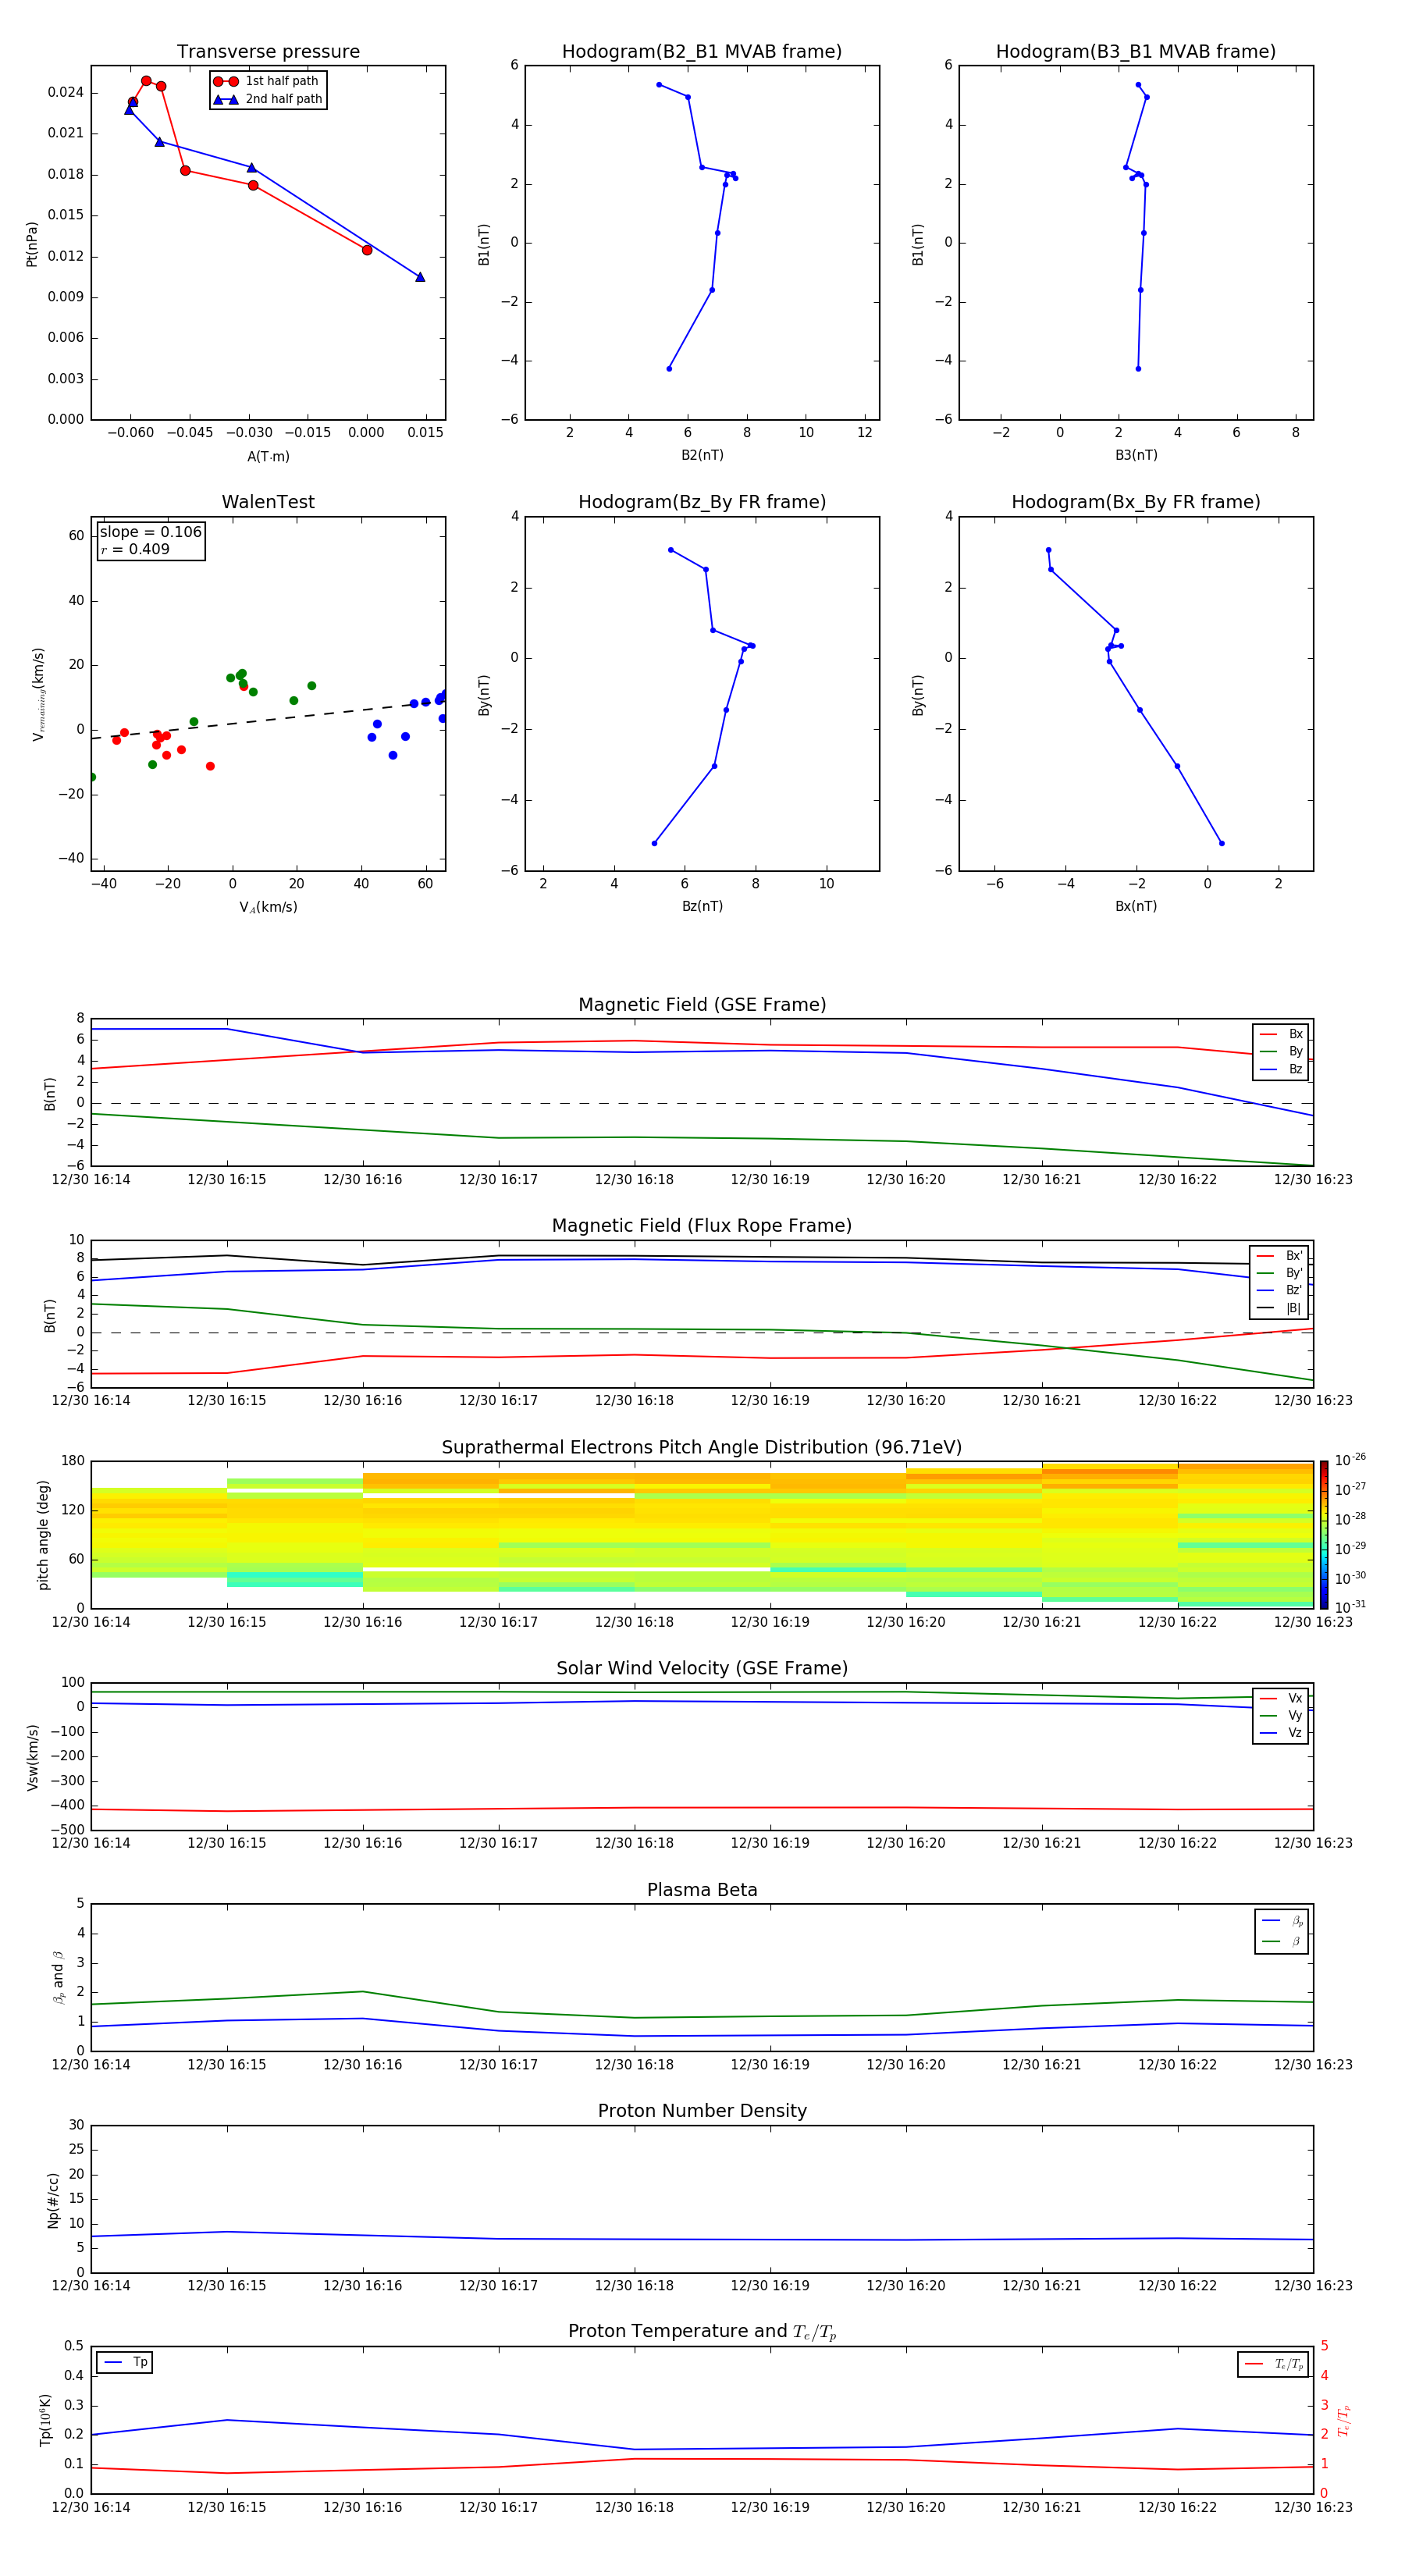This screenshot has width=1405, height=2576.
Task: Select the Vy entry in velocity legend
Action: pyautogui.click(x=1281, y=1716)
